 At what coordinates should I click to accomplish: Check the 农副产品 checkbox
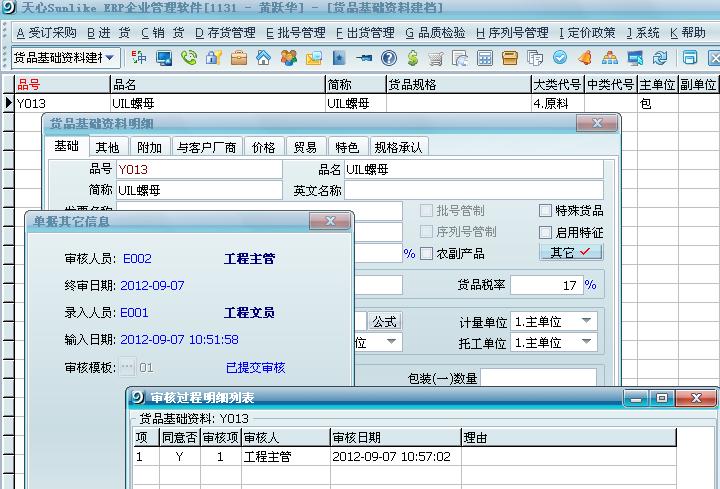click(x=427, y=254)
